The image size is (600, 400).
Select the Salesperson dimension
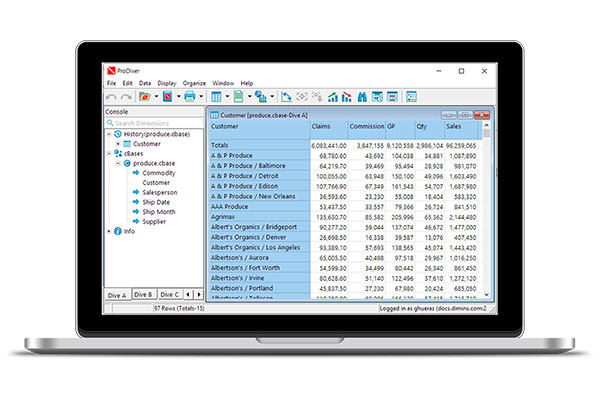tap(160, 193)
